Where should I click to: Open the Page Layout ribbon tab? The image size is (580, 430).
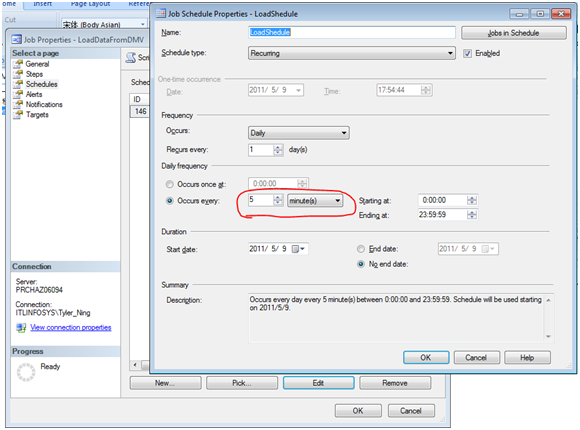91,4
